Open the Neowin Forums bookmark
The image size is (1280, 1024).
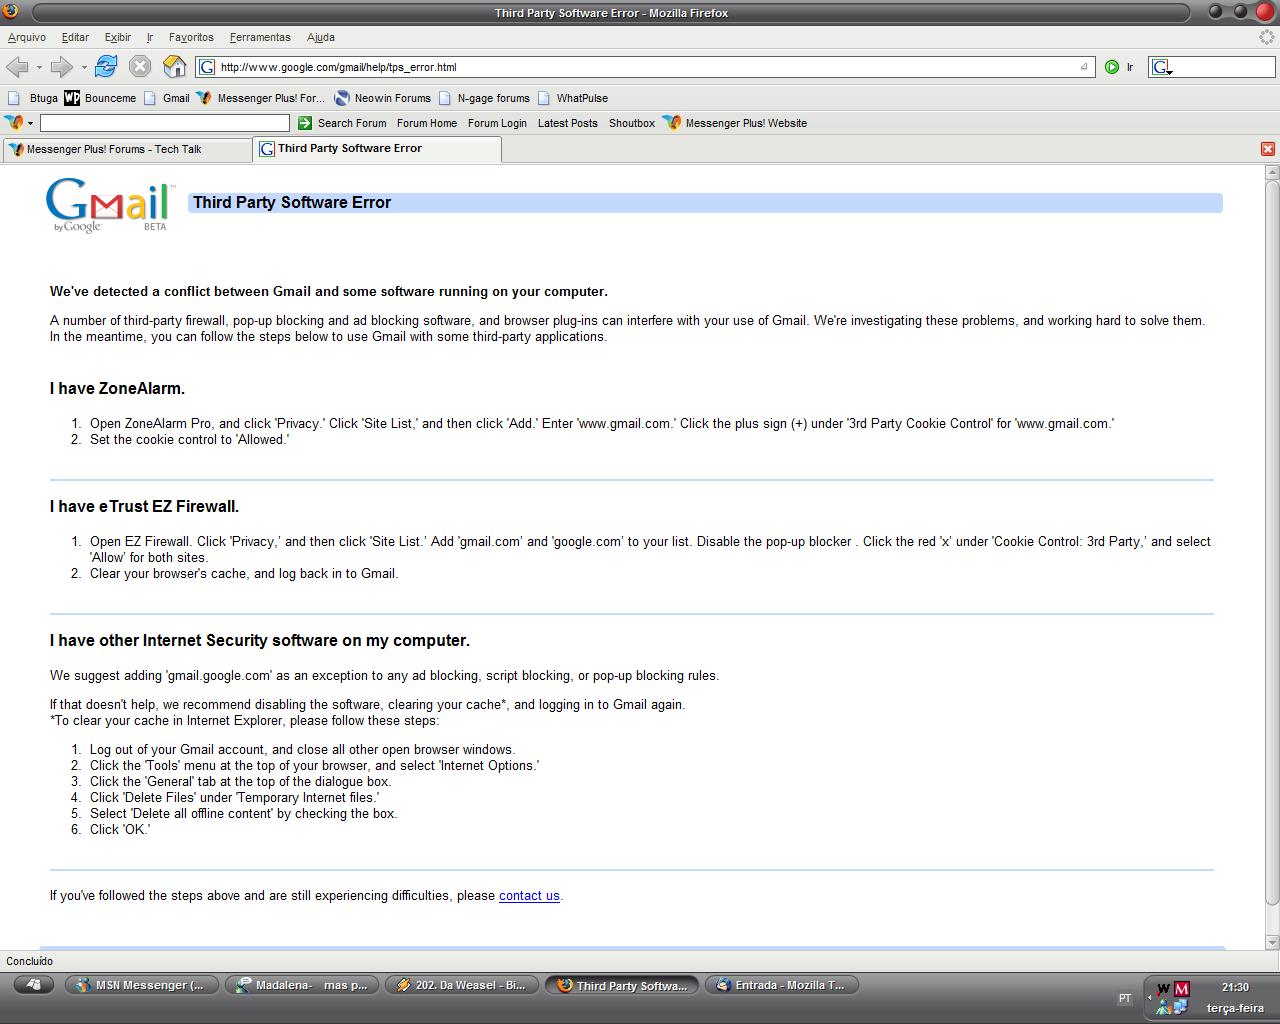(382, 98)
